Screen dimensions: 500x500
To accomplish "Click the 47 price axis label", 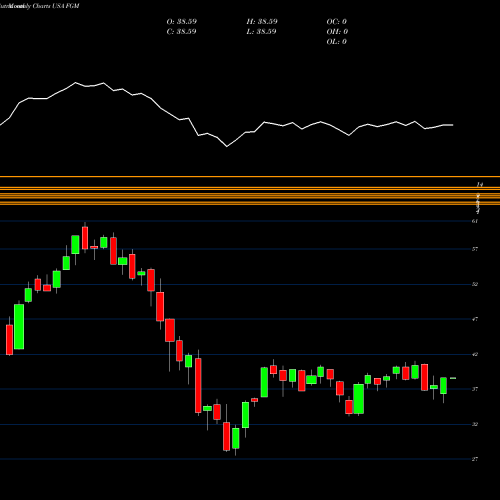I will pos(475,319).
